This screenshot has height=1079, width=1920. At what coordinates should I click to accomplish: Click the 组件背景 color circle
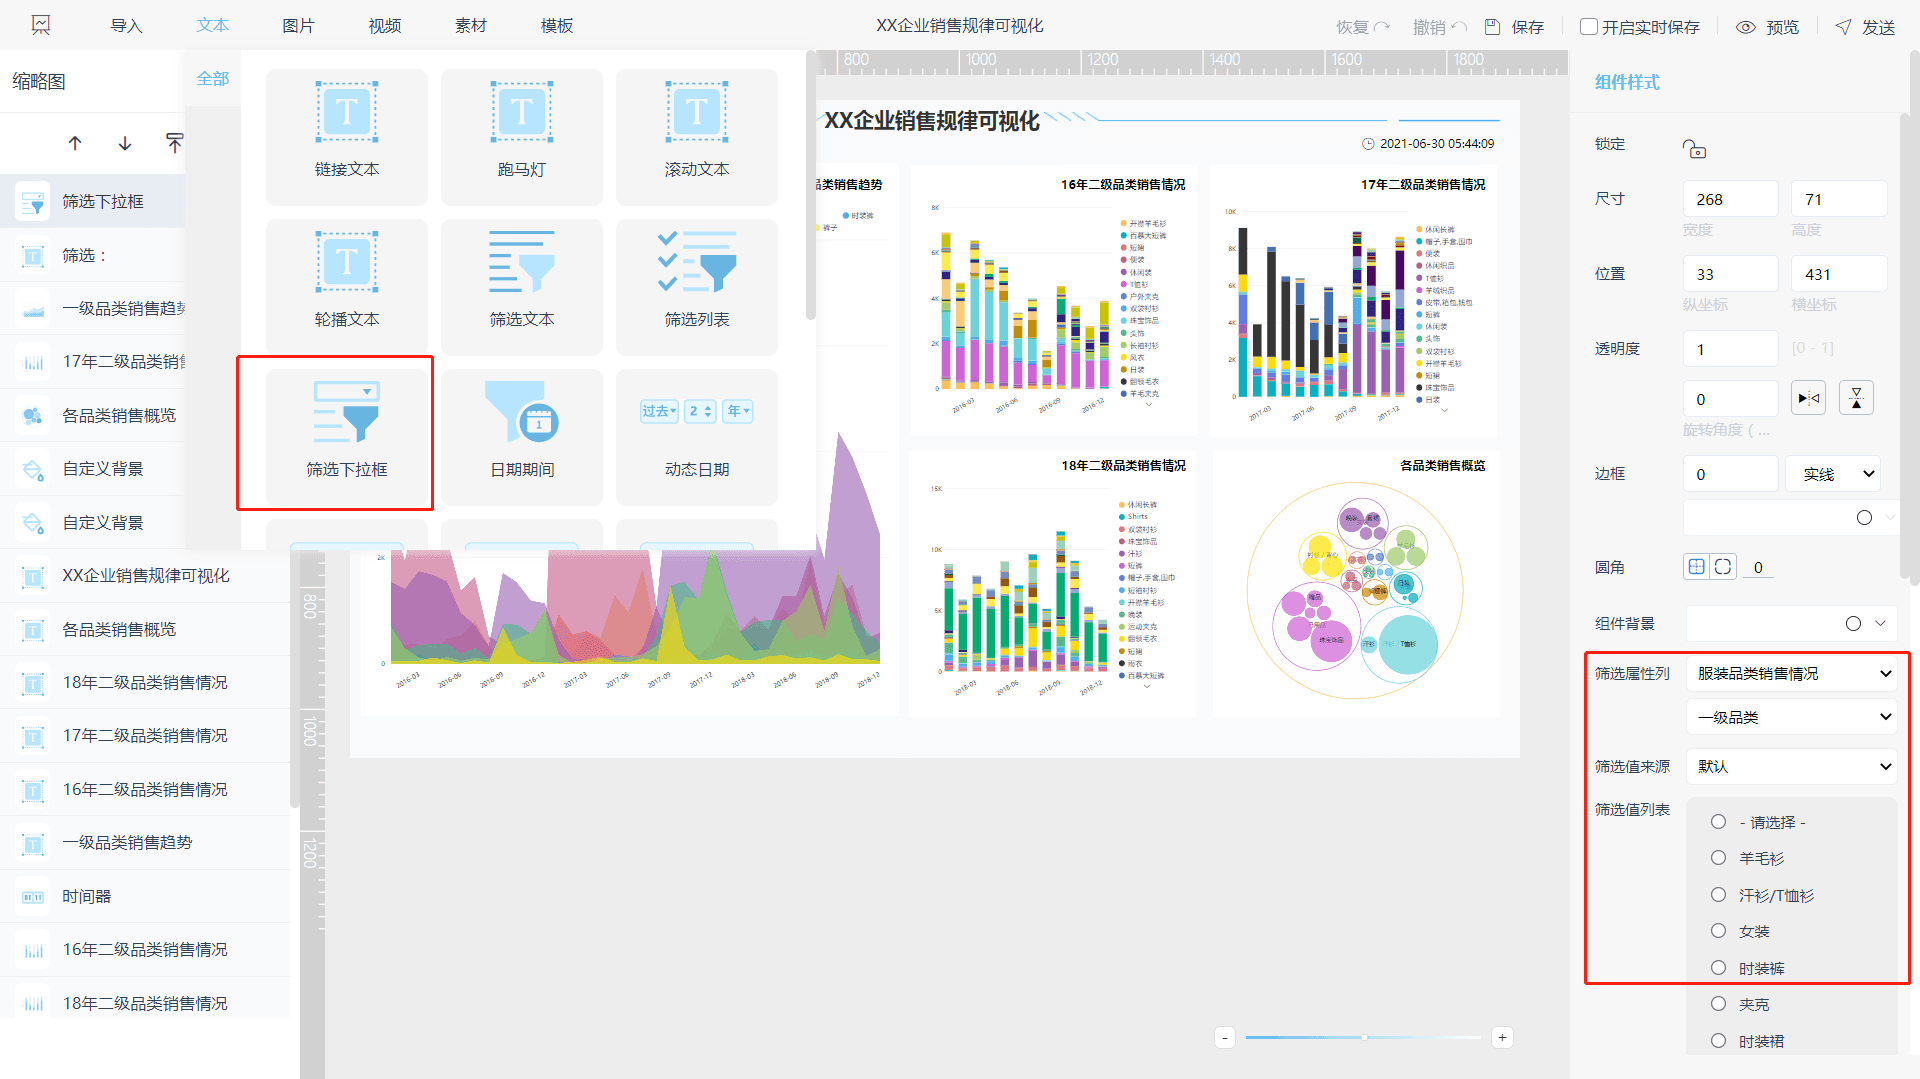point(1853,623)
